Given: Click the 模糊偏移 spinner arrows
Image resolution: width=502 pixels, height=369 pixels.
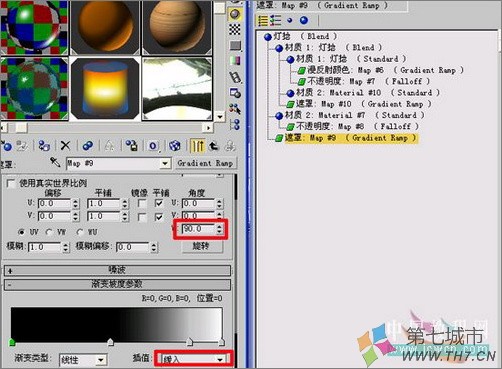Looking at the screenshot, I should pyautogui.click(x=153, y=247).
